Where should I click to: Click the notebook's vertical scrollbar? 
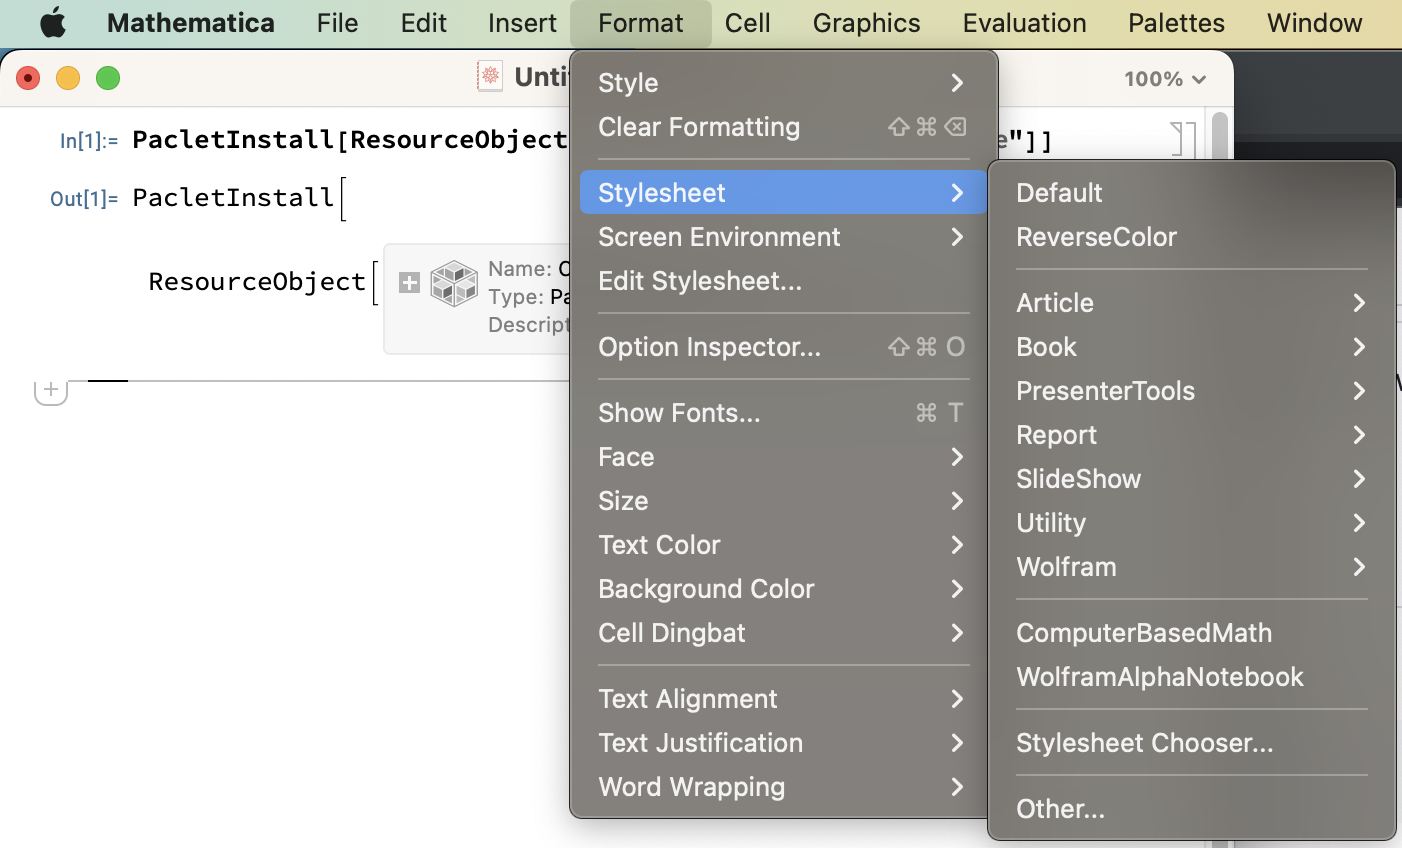1218,140
